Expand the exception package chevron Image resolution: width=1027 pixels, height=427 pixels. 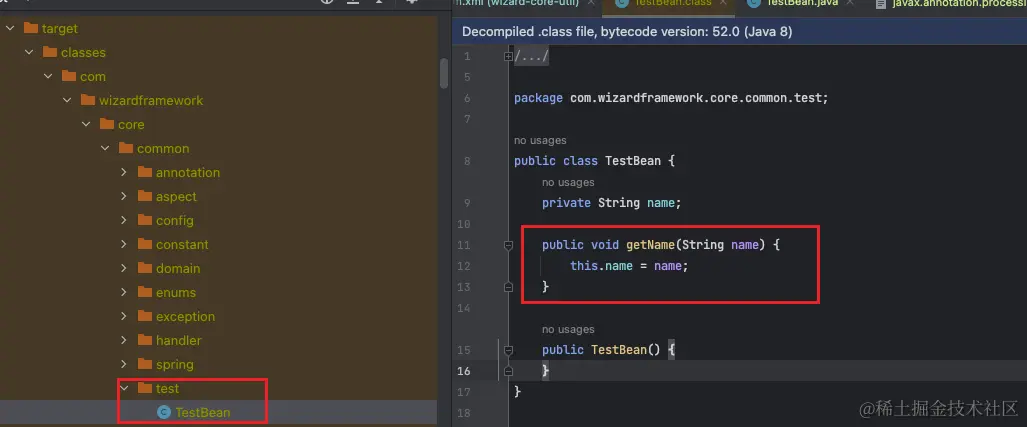click(x=124, y=316)
